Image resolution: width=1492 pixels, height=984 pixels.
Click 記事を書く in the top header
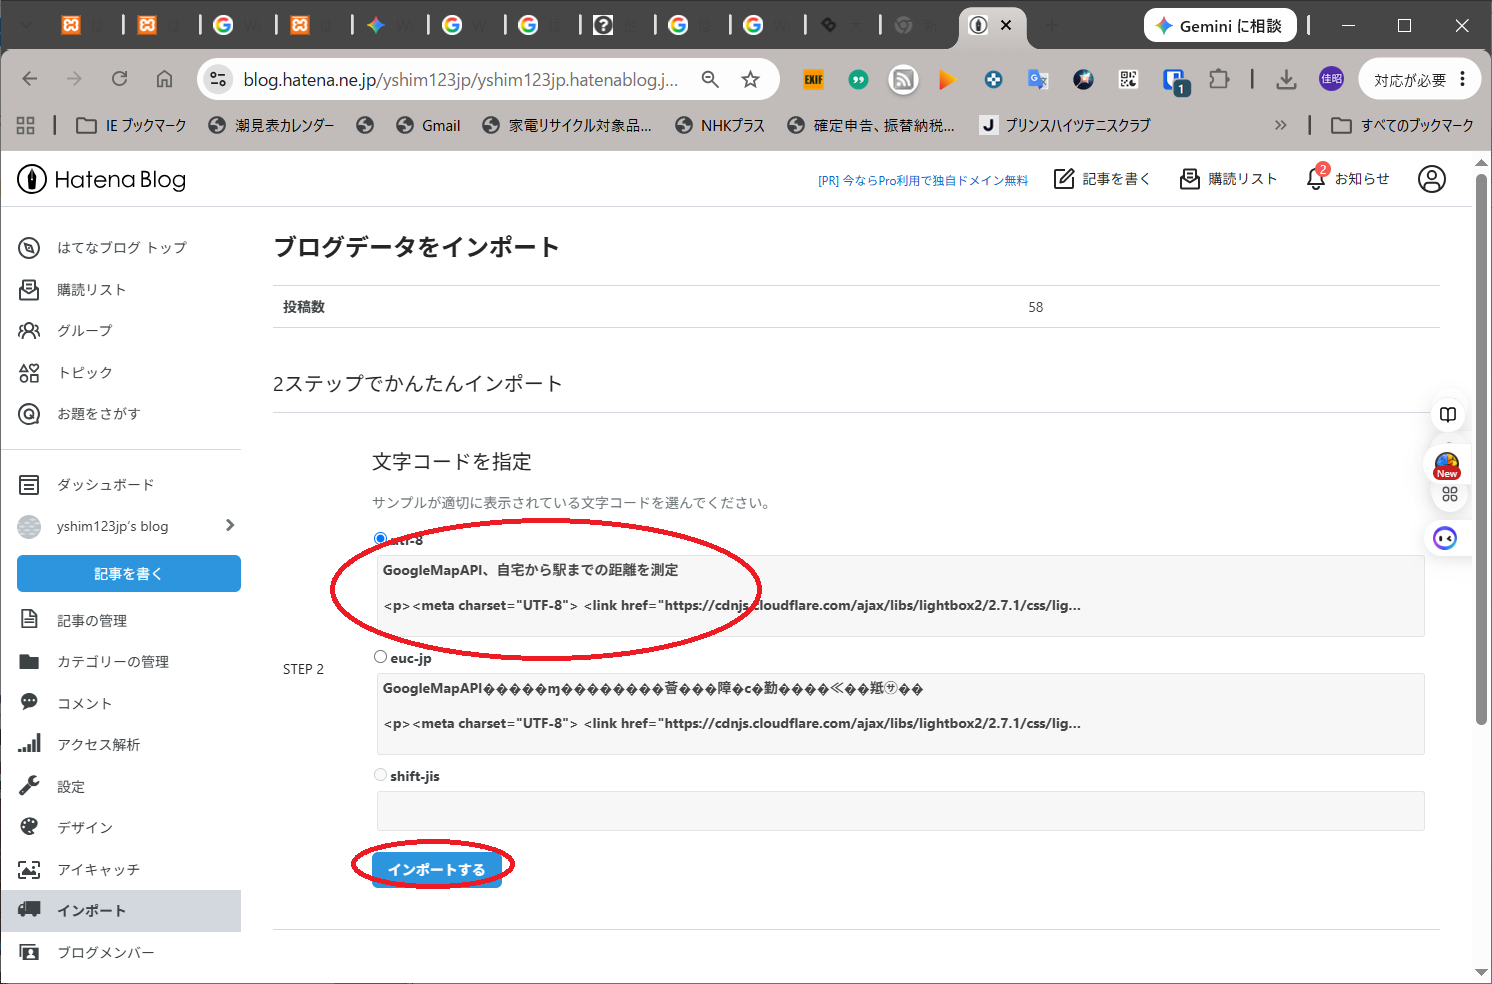pyautogui.click(x=1102, y=178)
